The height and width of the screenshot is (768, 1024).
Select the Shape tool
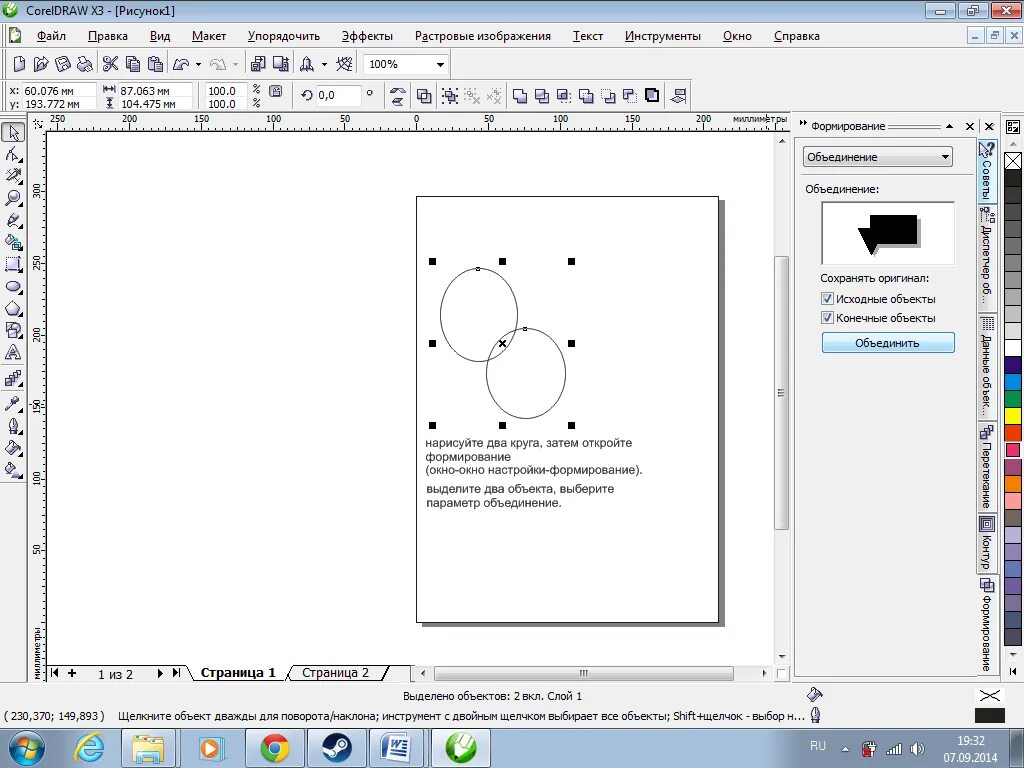pyautogui.click(x=13, y=154)
